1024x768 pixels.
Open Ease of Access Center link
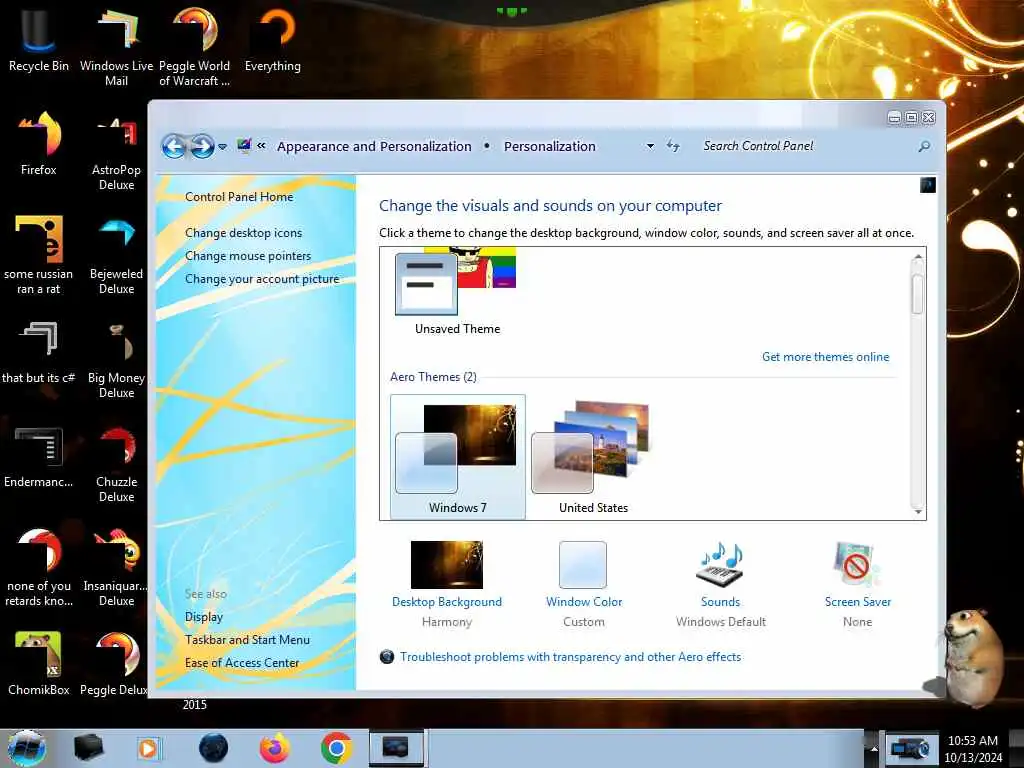click(242, 663)
